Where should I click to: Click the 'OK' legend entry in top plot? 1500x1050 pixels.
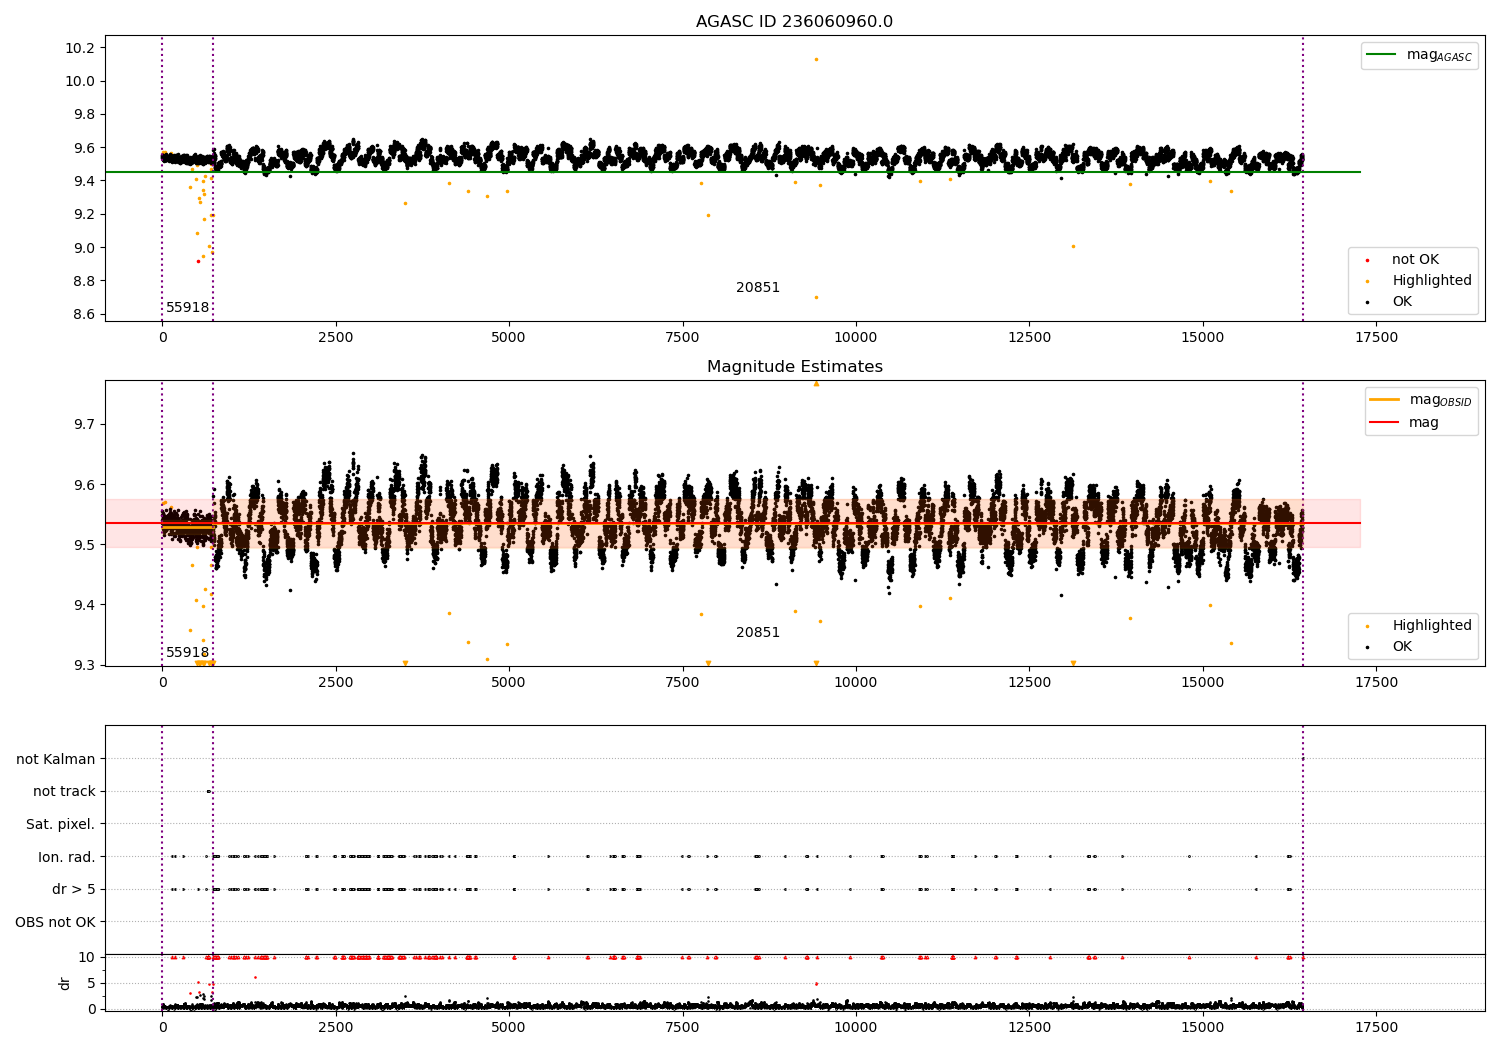tap(1402, 302)
